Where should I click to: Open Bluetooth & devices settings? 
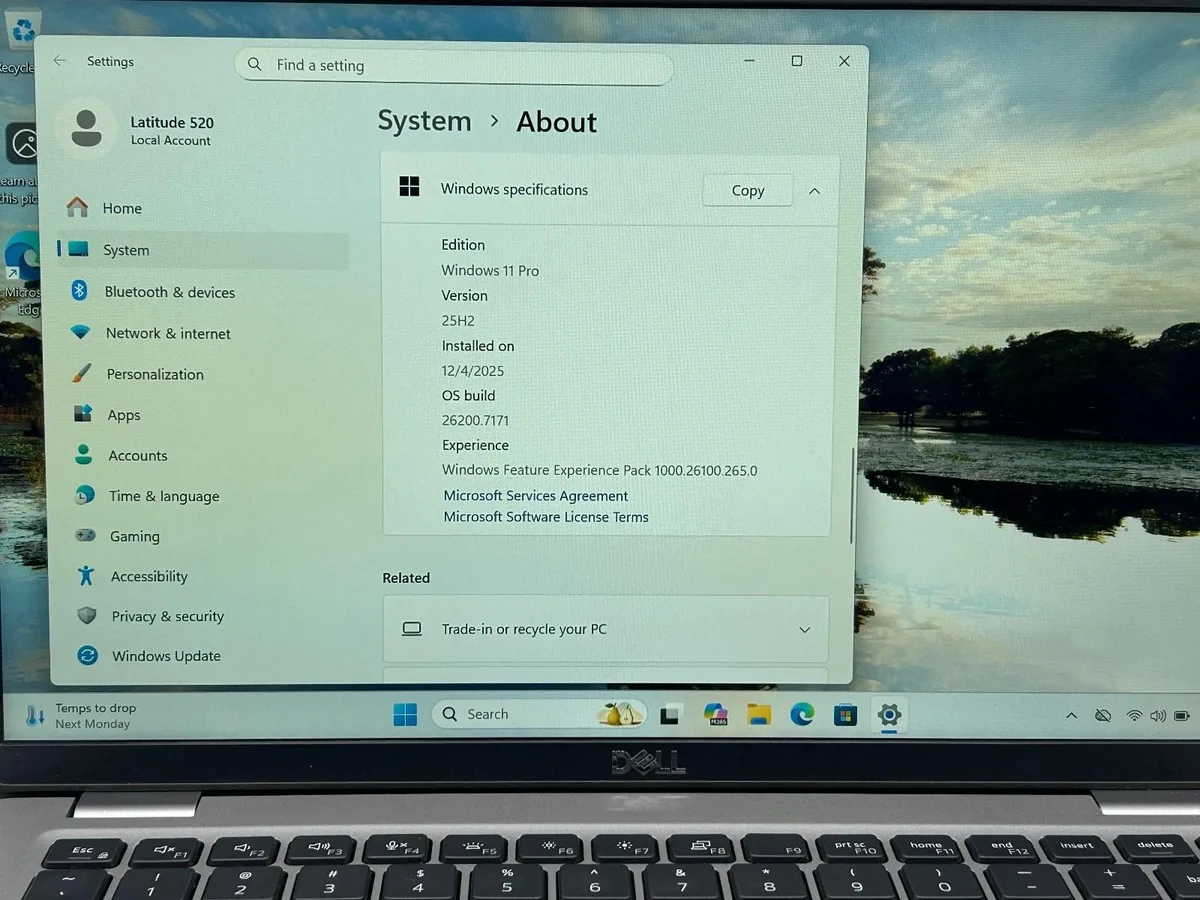153,292
